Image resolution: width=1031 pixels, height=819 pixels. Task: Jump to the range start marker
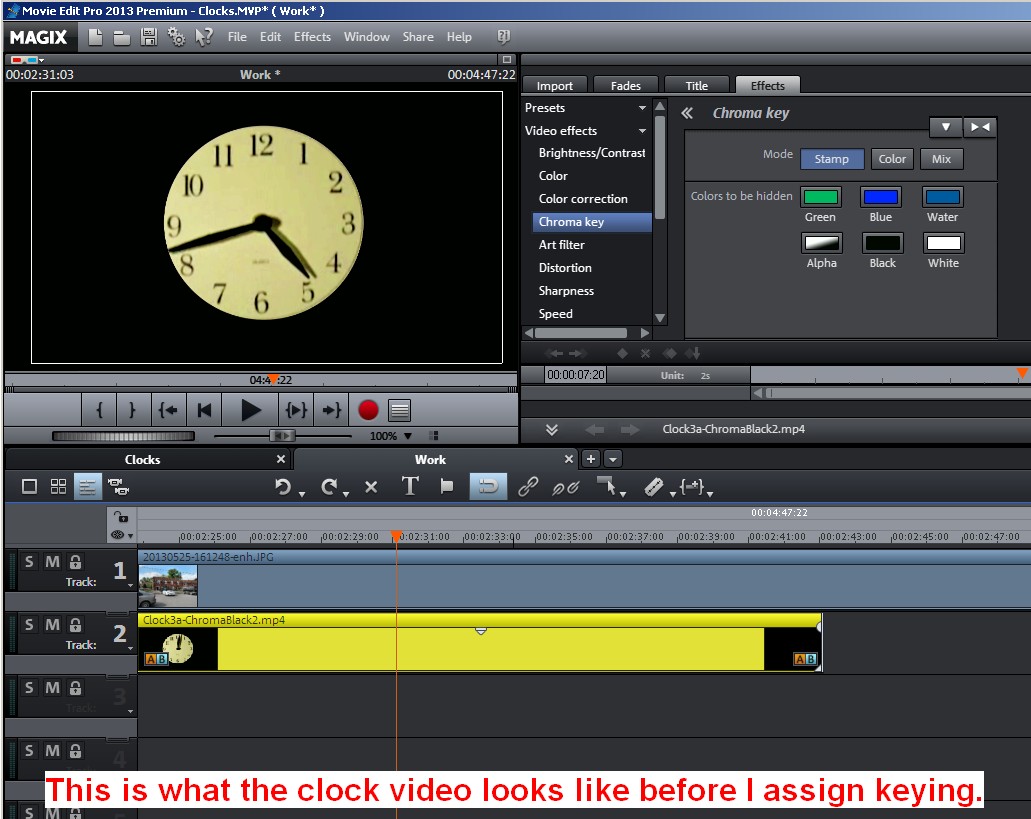pyautogui.click(x=168, y=410)
